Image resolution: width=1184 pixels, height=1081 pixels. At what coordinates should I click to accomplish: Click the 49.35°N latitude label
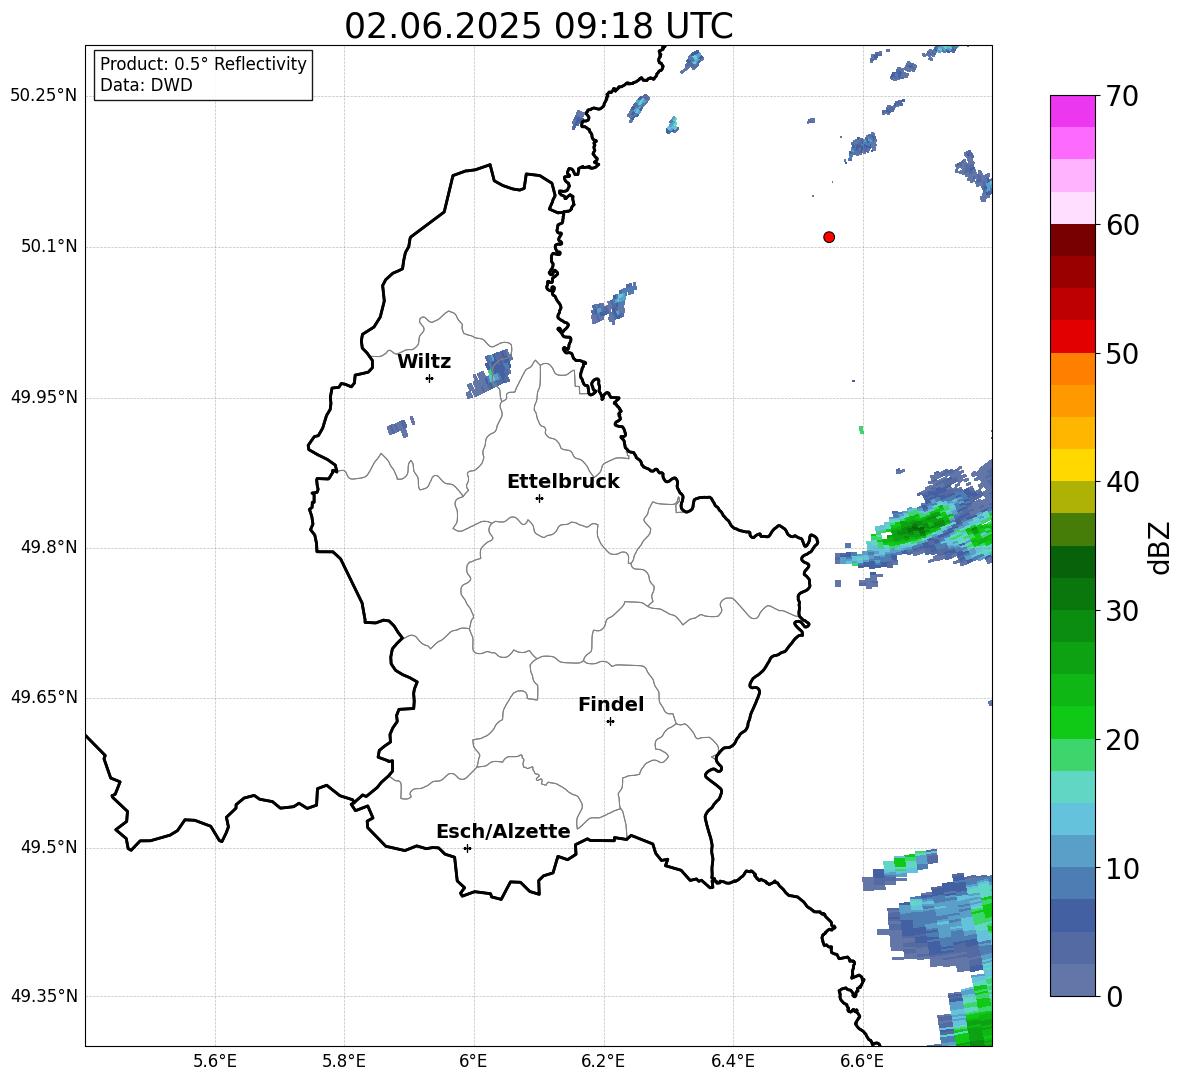click(x=44, y=996)
